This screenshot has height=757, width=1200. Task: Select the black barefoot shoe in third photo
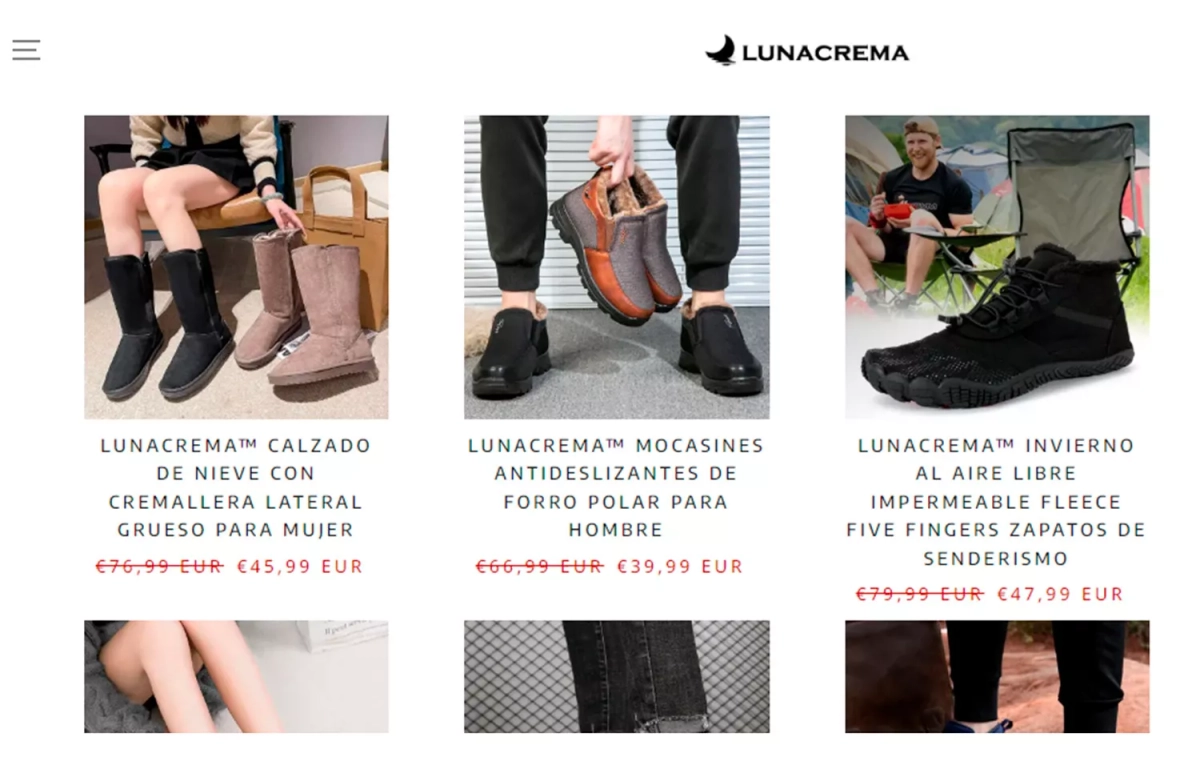pos(998,328)
